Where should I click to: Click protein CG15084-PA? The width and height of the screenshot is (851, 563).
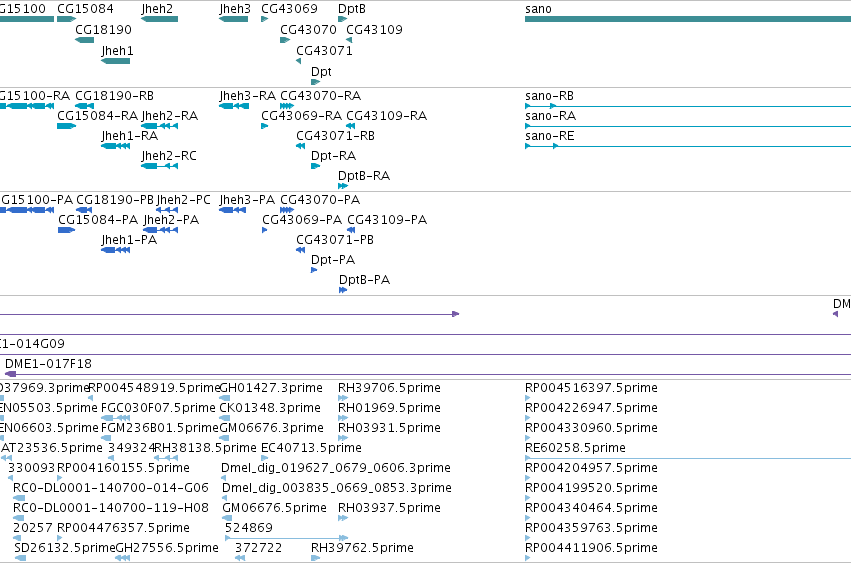[x=98, y=220]
